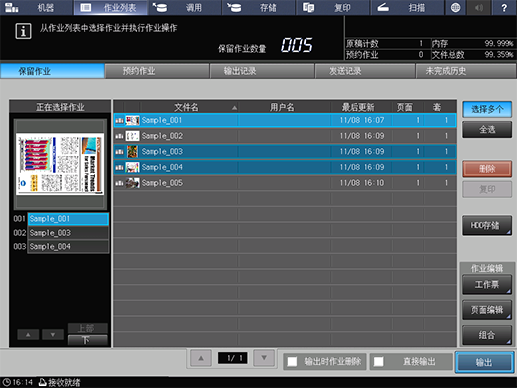The height and width of the screenshot is (388, 517).
Task: Go to previous page of job list
Action: point(201,358)
